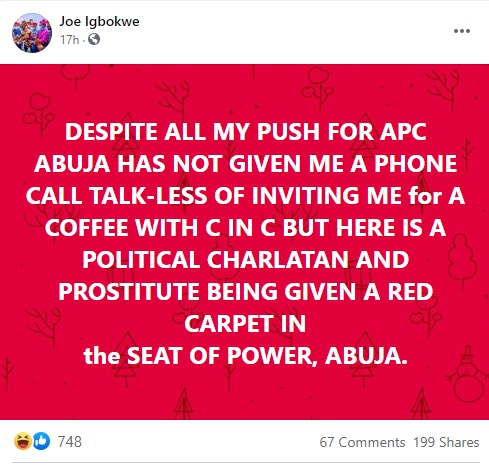
Task: Click the "ABUJA HAS NOT GIVEN ME A PHONE" line
Action: [246, 164]
